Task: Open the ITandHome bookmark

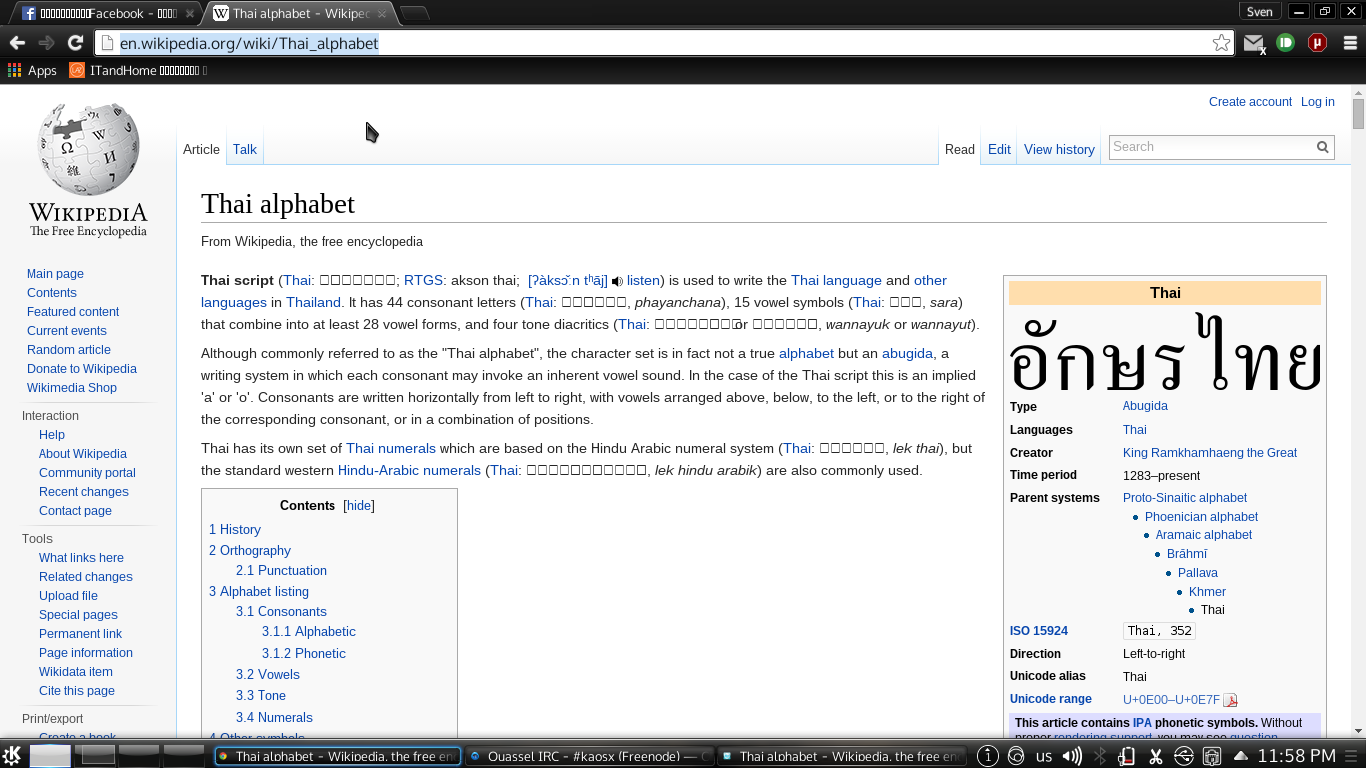Action: coord(138,71)
